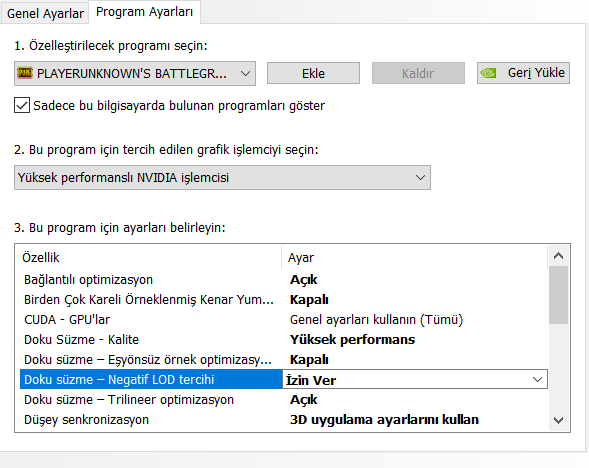The image size is (589, 468).
Task: Select the 'Doku Süzme - Kalite' setting row
Action: point(284,340)
